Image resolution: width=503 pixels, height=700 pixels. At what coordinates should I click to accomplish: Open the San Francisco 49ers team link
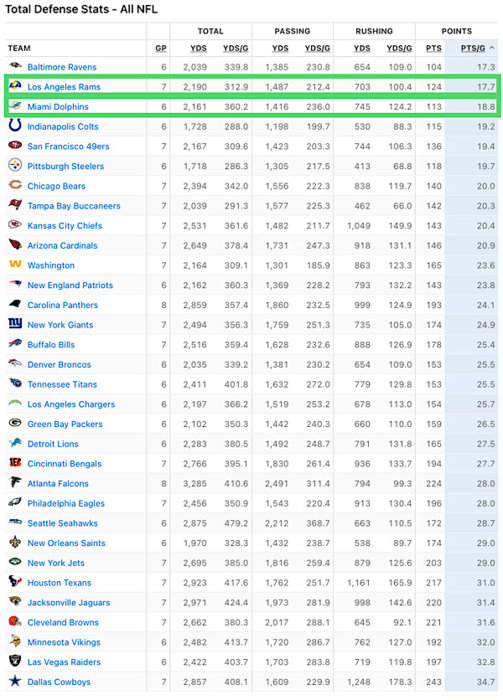point(68,146)
